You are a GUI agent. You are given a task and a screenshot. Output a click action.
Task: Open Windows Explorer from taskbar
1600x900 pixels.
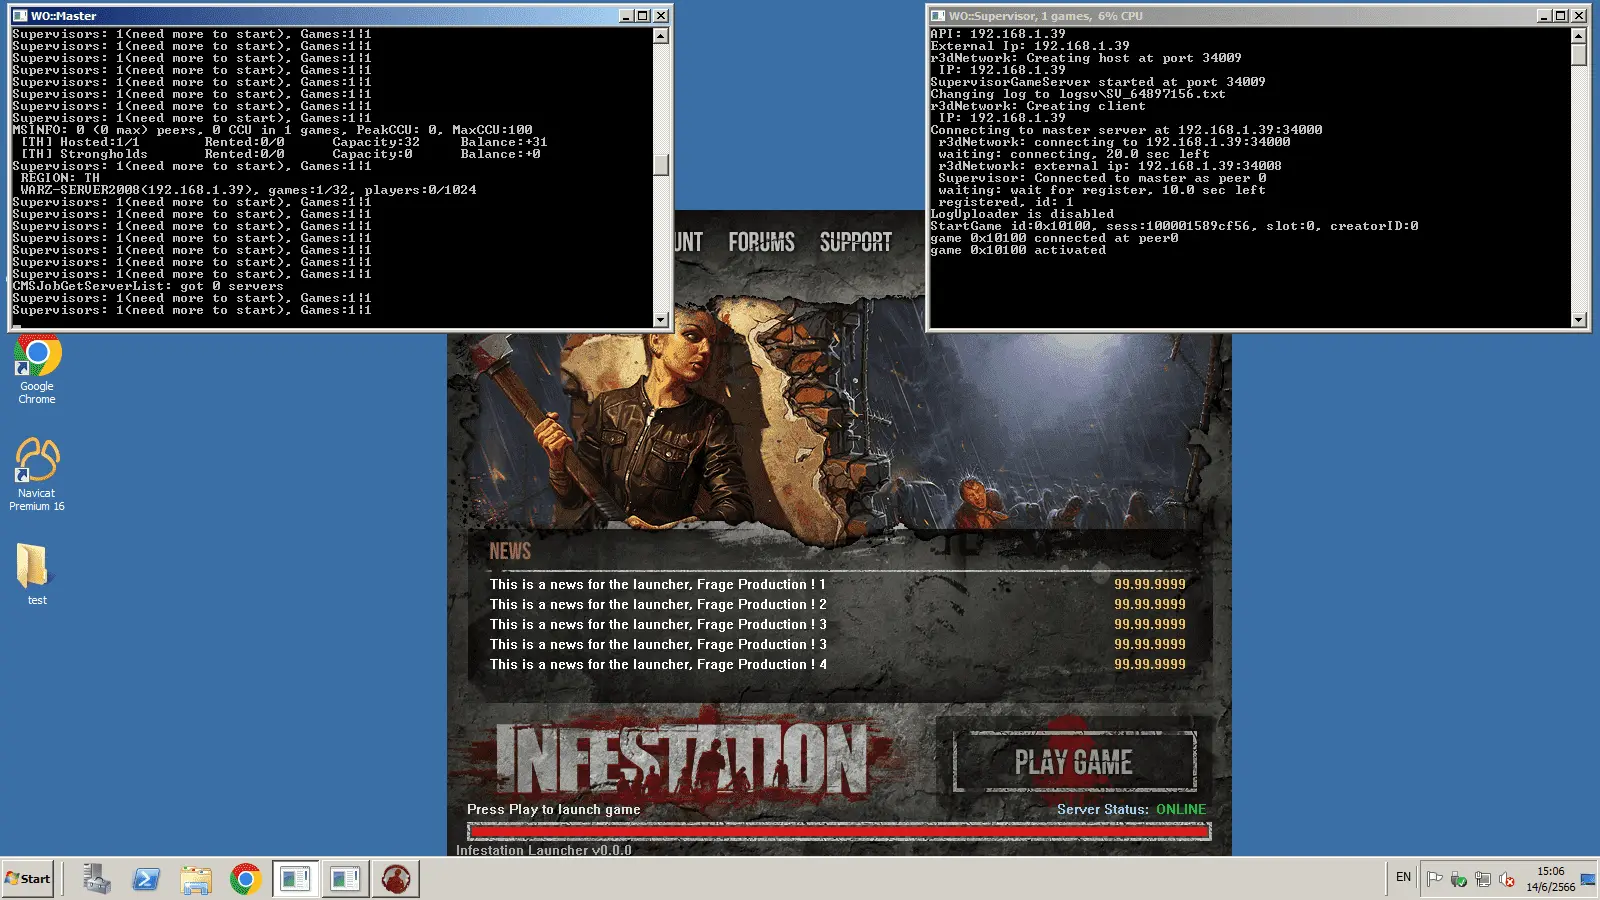coord(196,879)
